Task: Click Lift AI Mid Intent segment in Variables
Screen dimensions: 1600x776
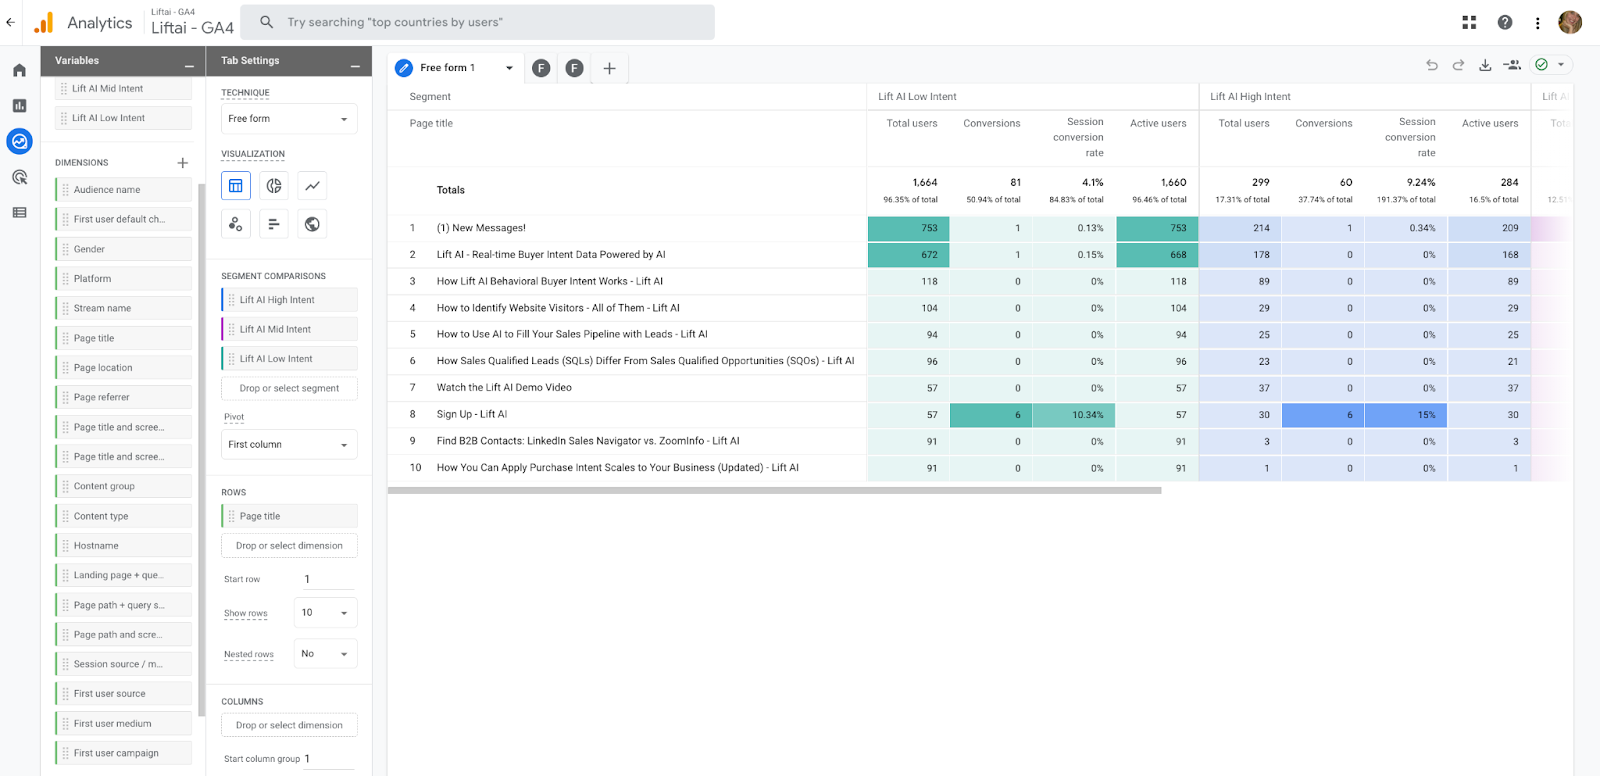Action: tap(123, 89)
